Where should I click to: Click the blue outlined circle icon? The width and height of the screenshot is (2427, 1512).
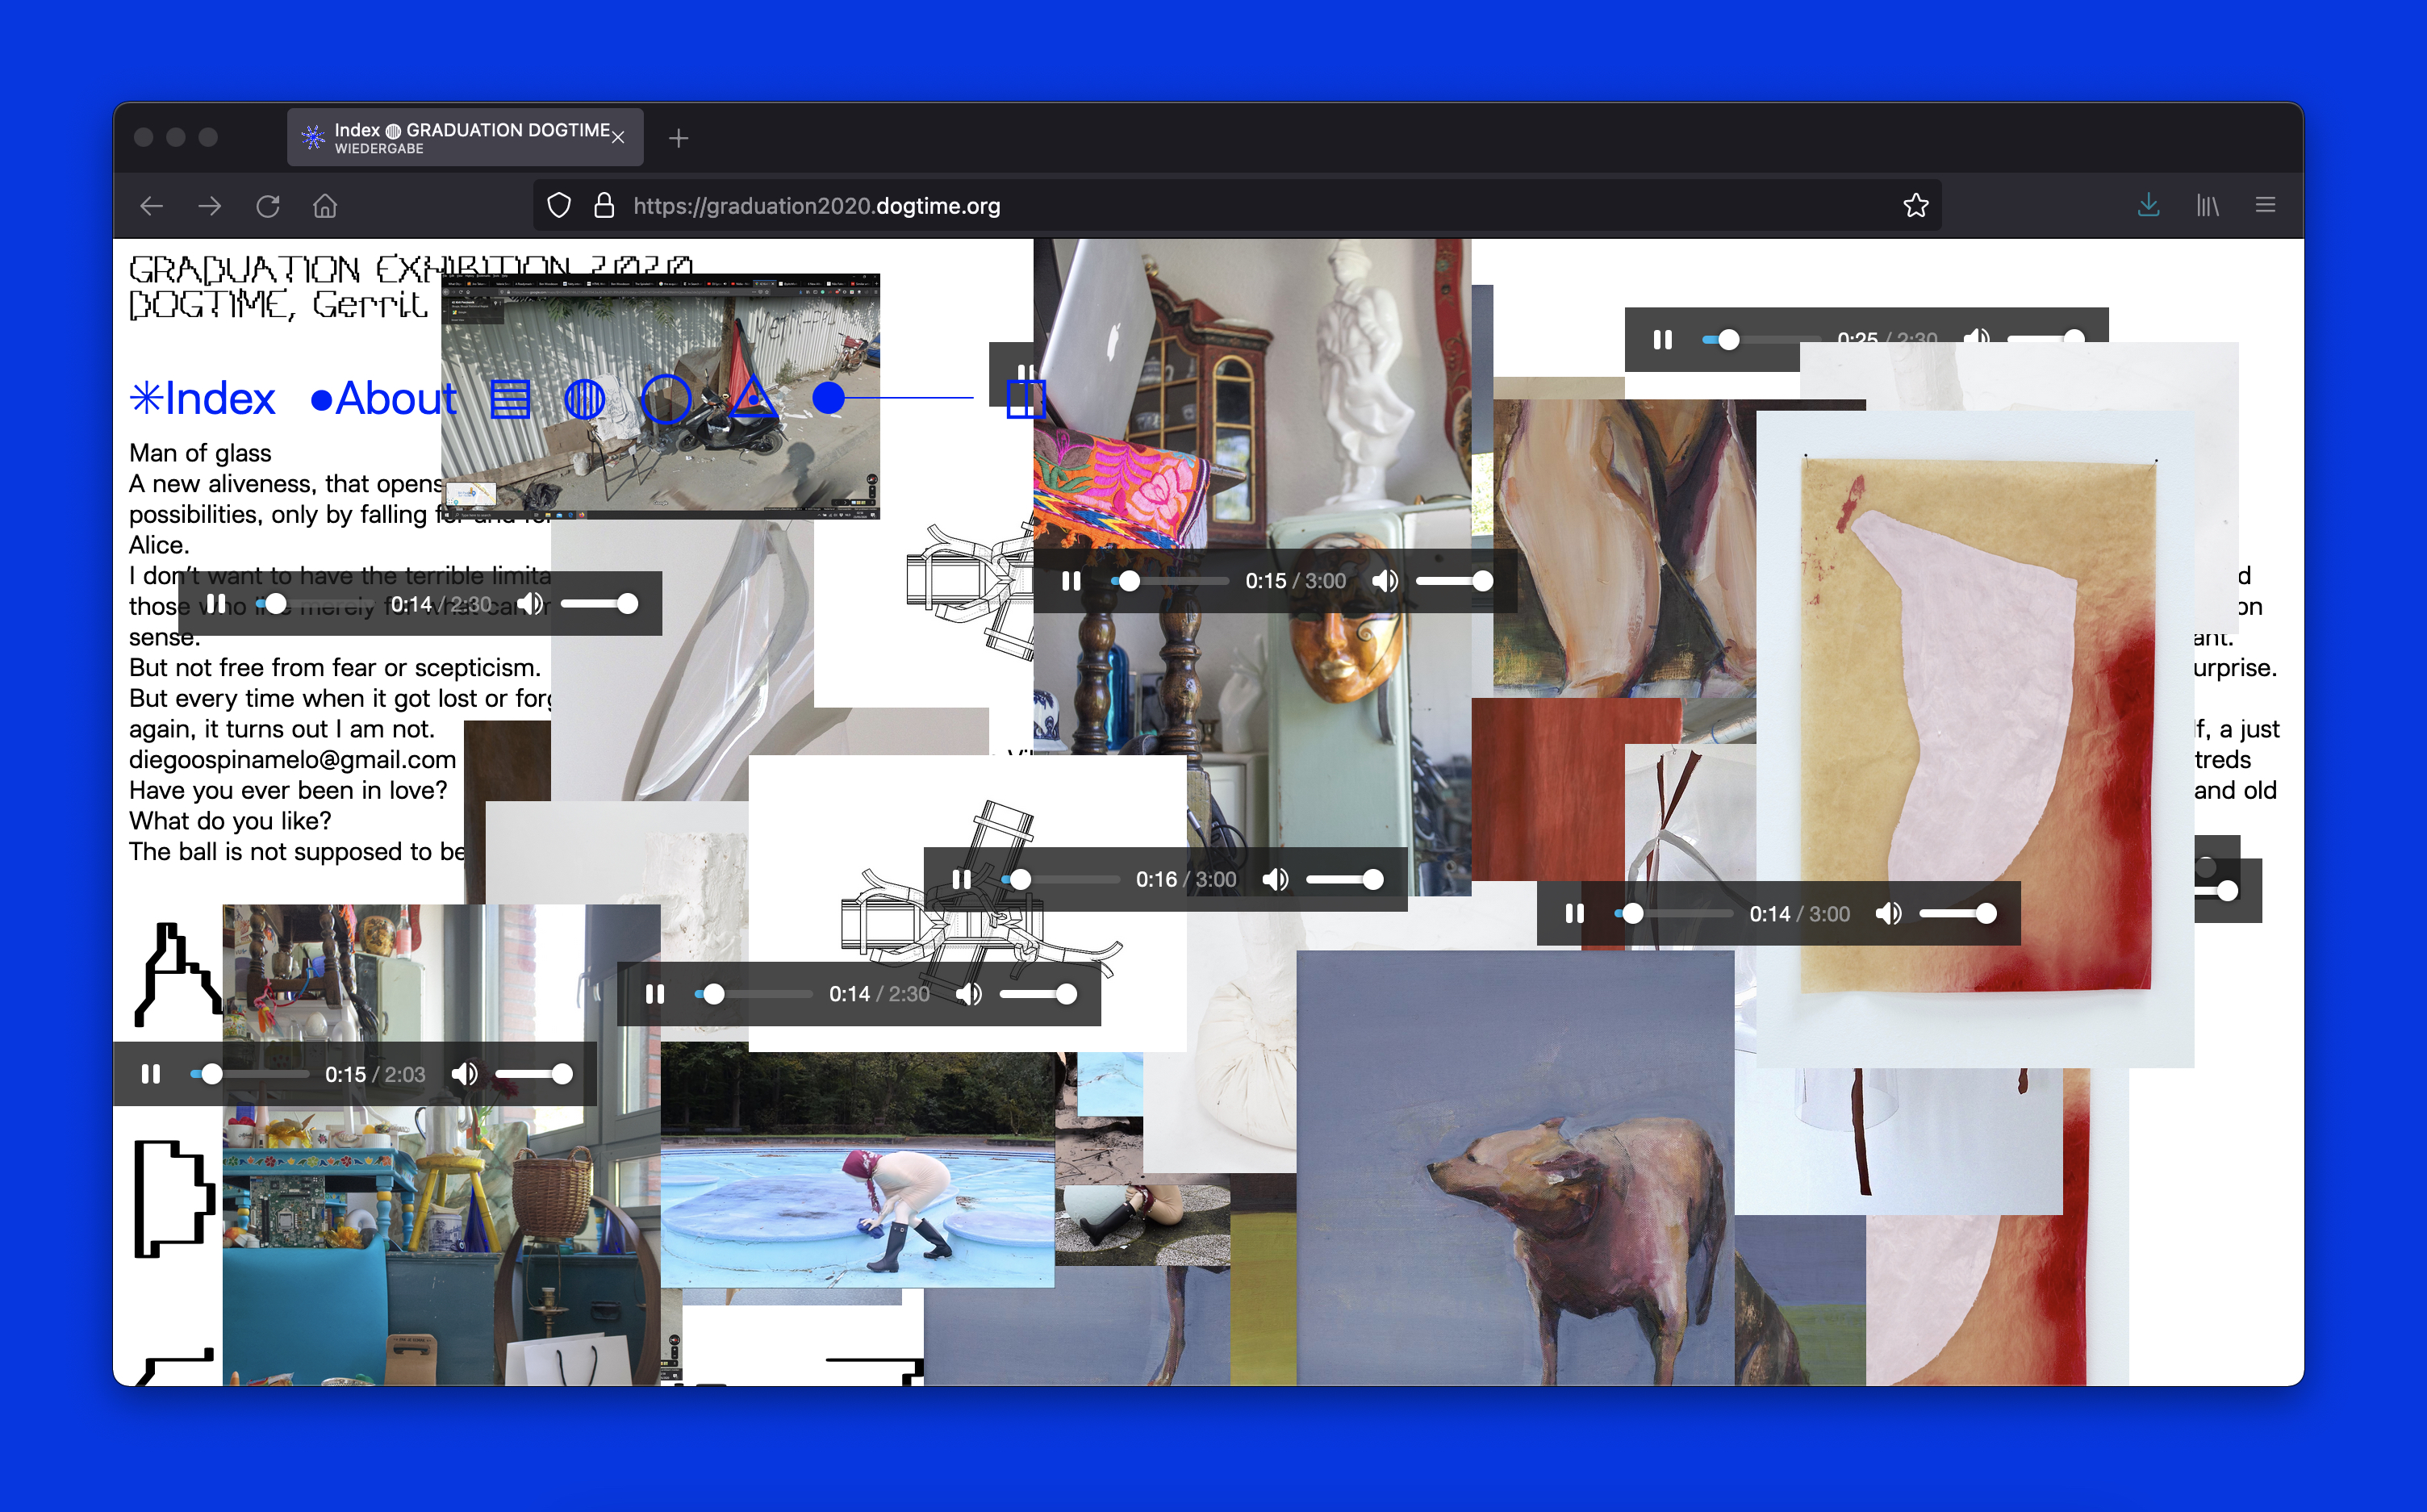click(666, 399)
